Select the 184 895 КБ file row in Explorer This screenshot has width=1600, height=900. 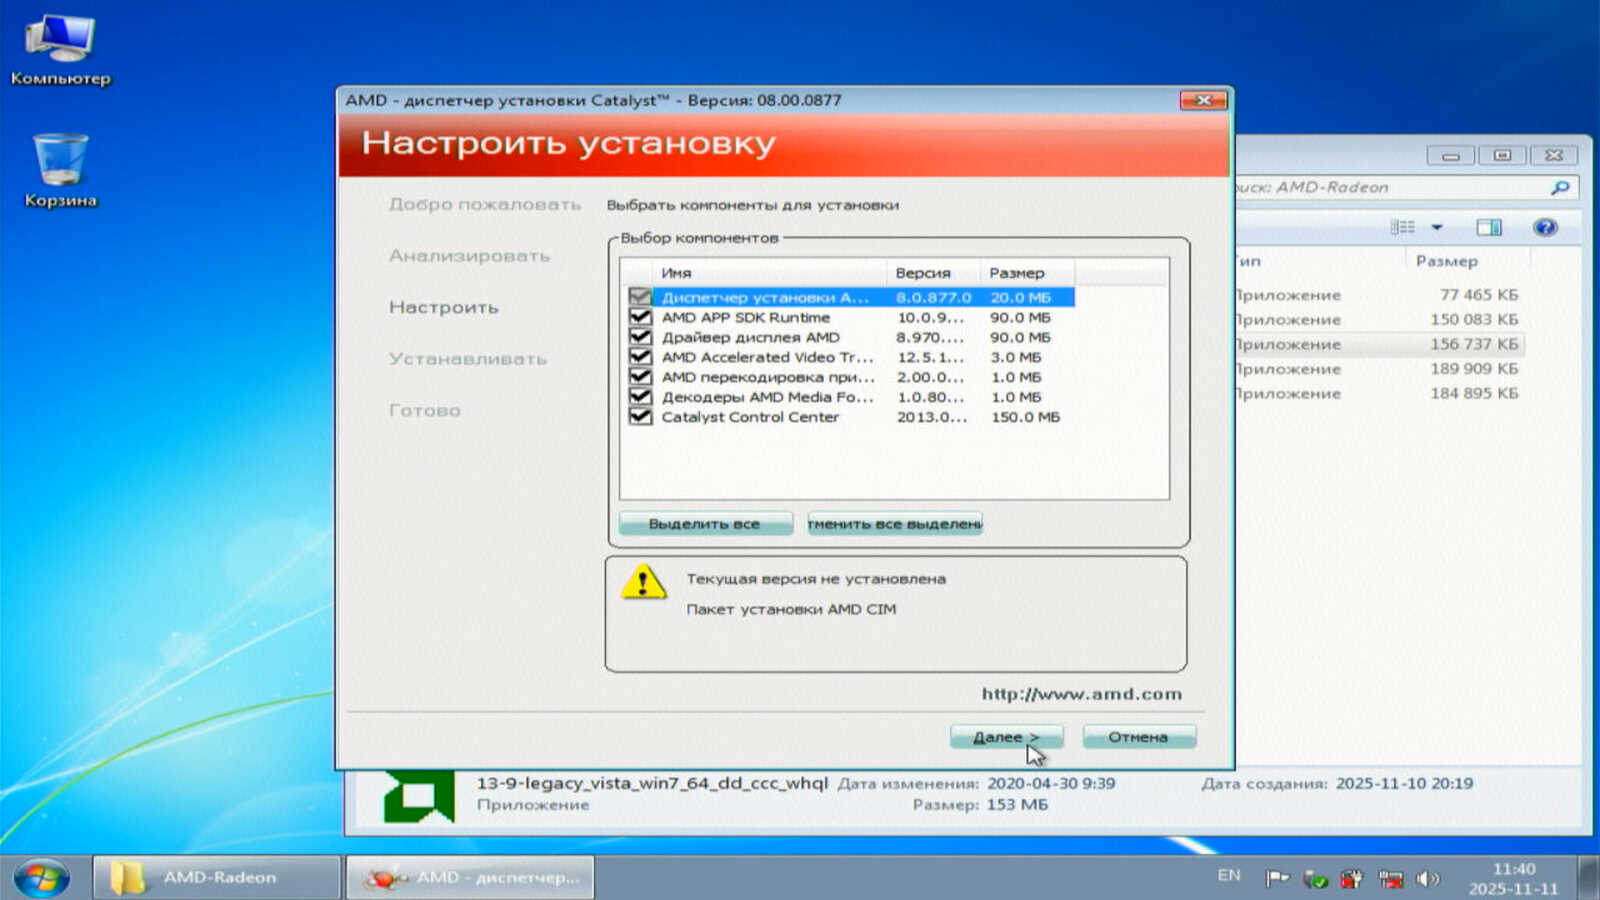tap(1379, 393)
